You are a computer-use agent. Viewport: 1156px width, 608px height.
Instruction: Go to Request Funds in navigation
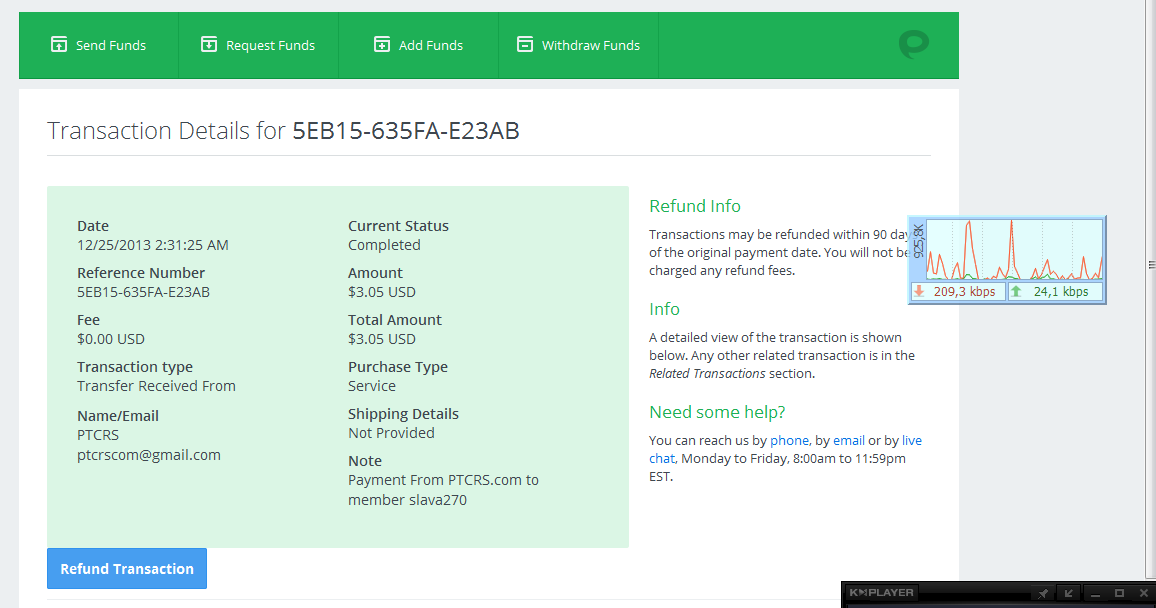270,45
